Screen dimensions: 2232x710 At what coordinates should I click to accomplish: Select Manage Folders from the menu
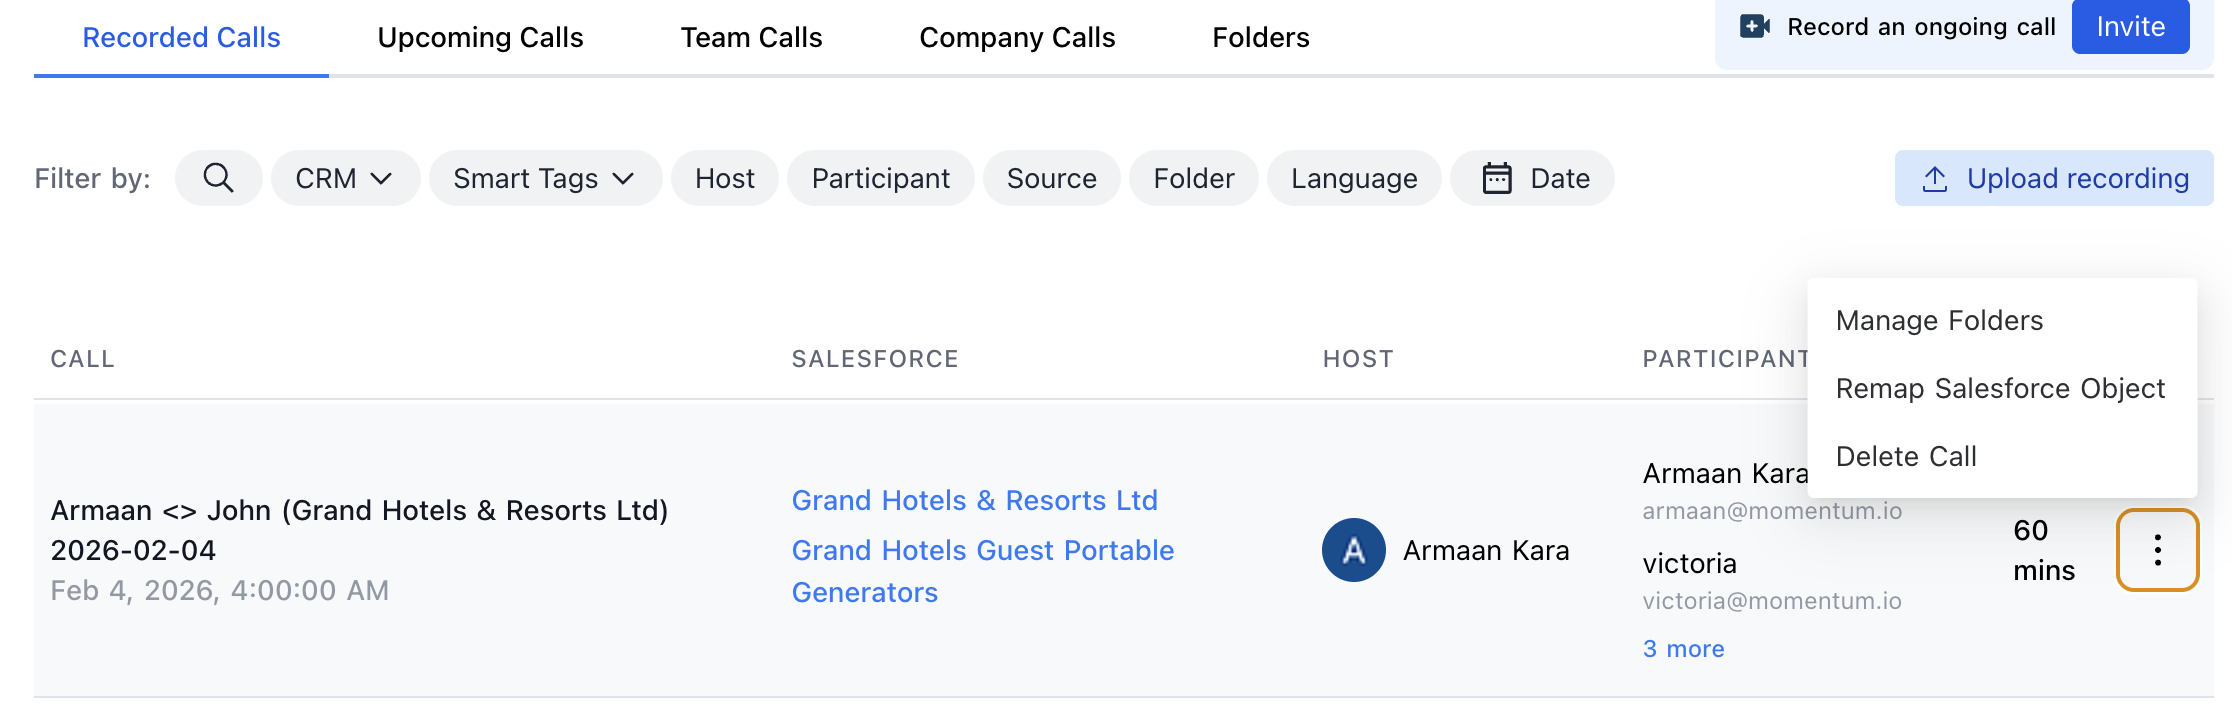(x=1939, y=320)
